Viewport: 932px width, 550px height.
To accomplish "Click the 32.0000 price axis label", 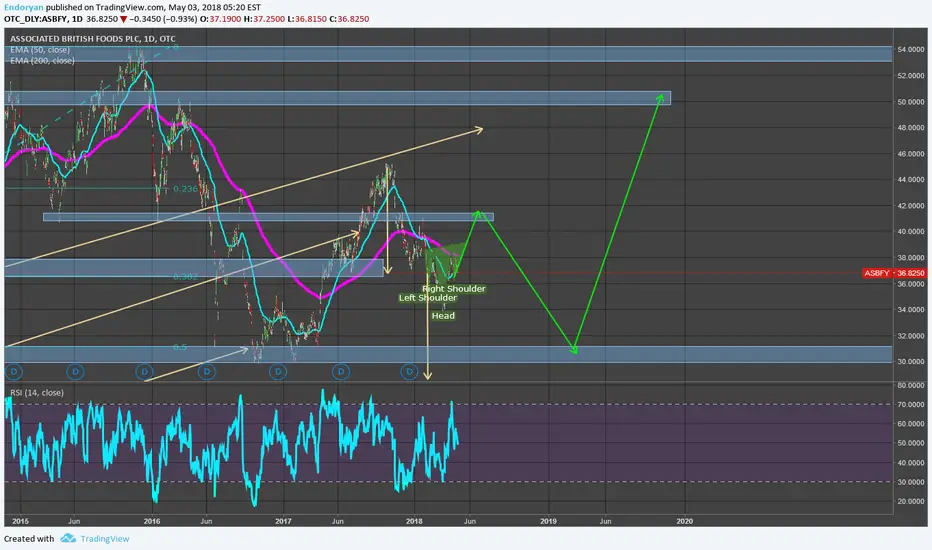I will click(910, 335).
